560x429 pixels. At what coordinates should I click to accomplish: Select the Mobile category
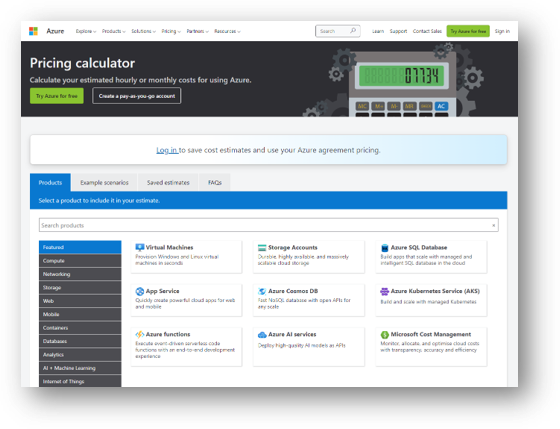click(80, 314)
